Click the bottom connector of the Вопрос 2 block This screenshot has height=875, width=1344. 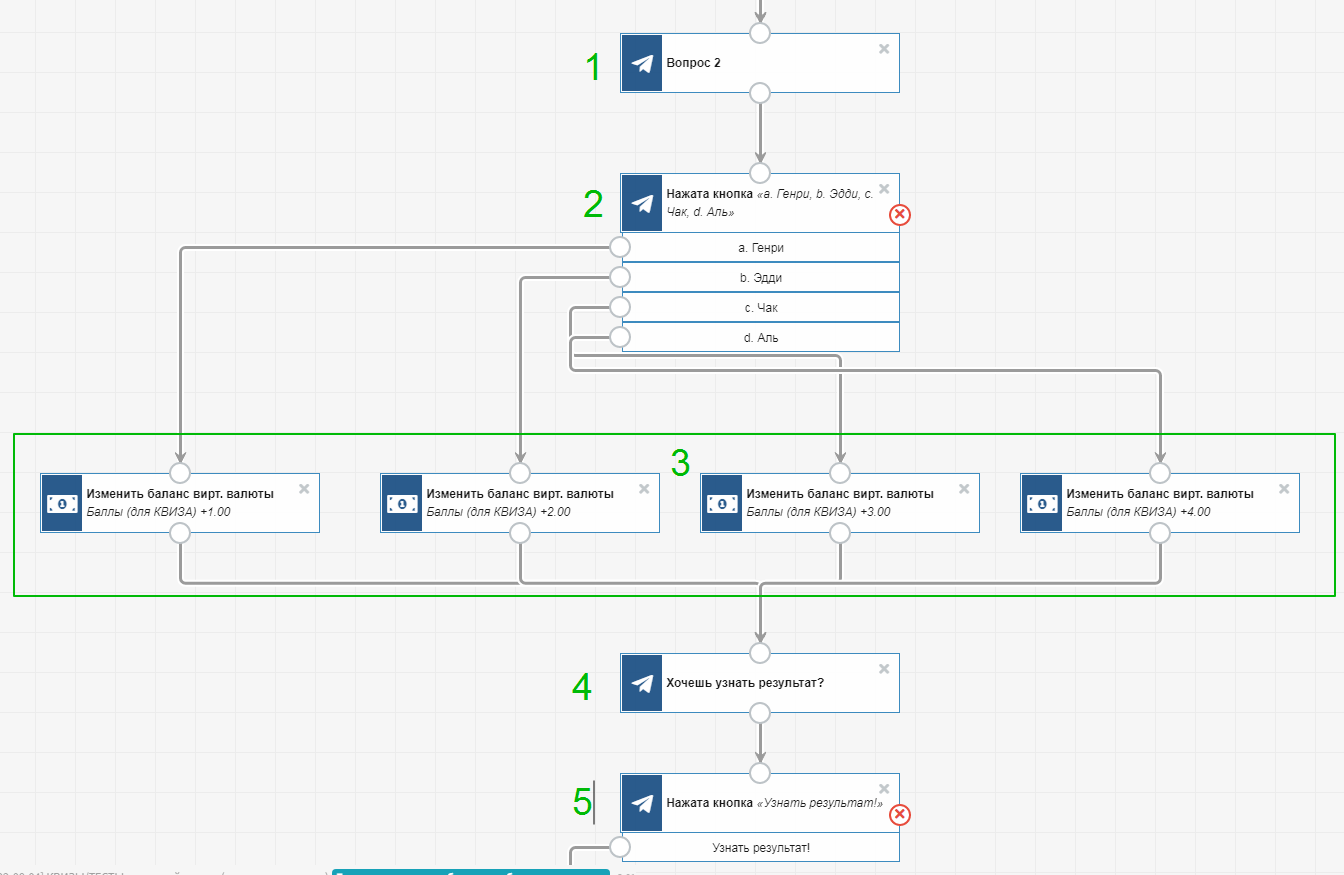click(760, 93)
